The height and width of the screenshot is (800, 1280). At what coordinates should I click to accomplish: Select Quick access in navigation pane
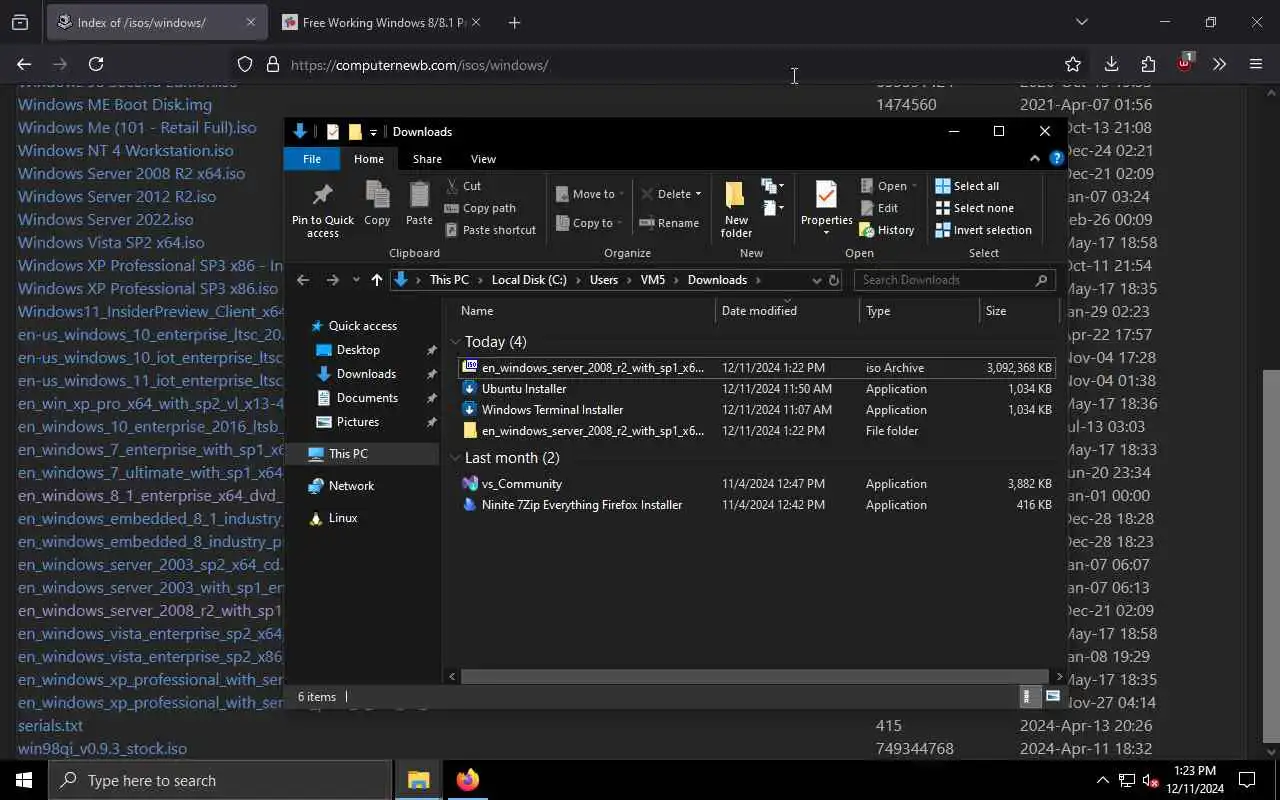point(362,326)
